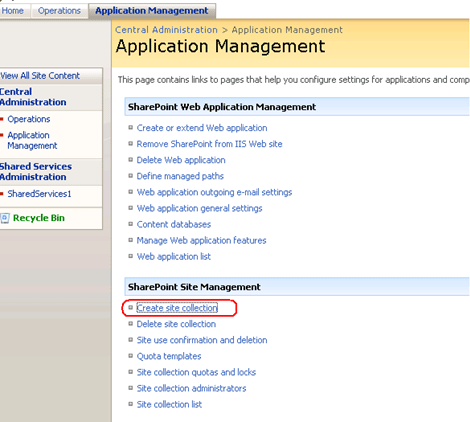The height and width of the screenshot is (422, 470).
Task: Open Web application general settings
Action: point(199,208)
